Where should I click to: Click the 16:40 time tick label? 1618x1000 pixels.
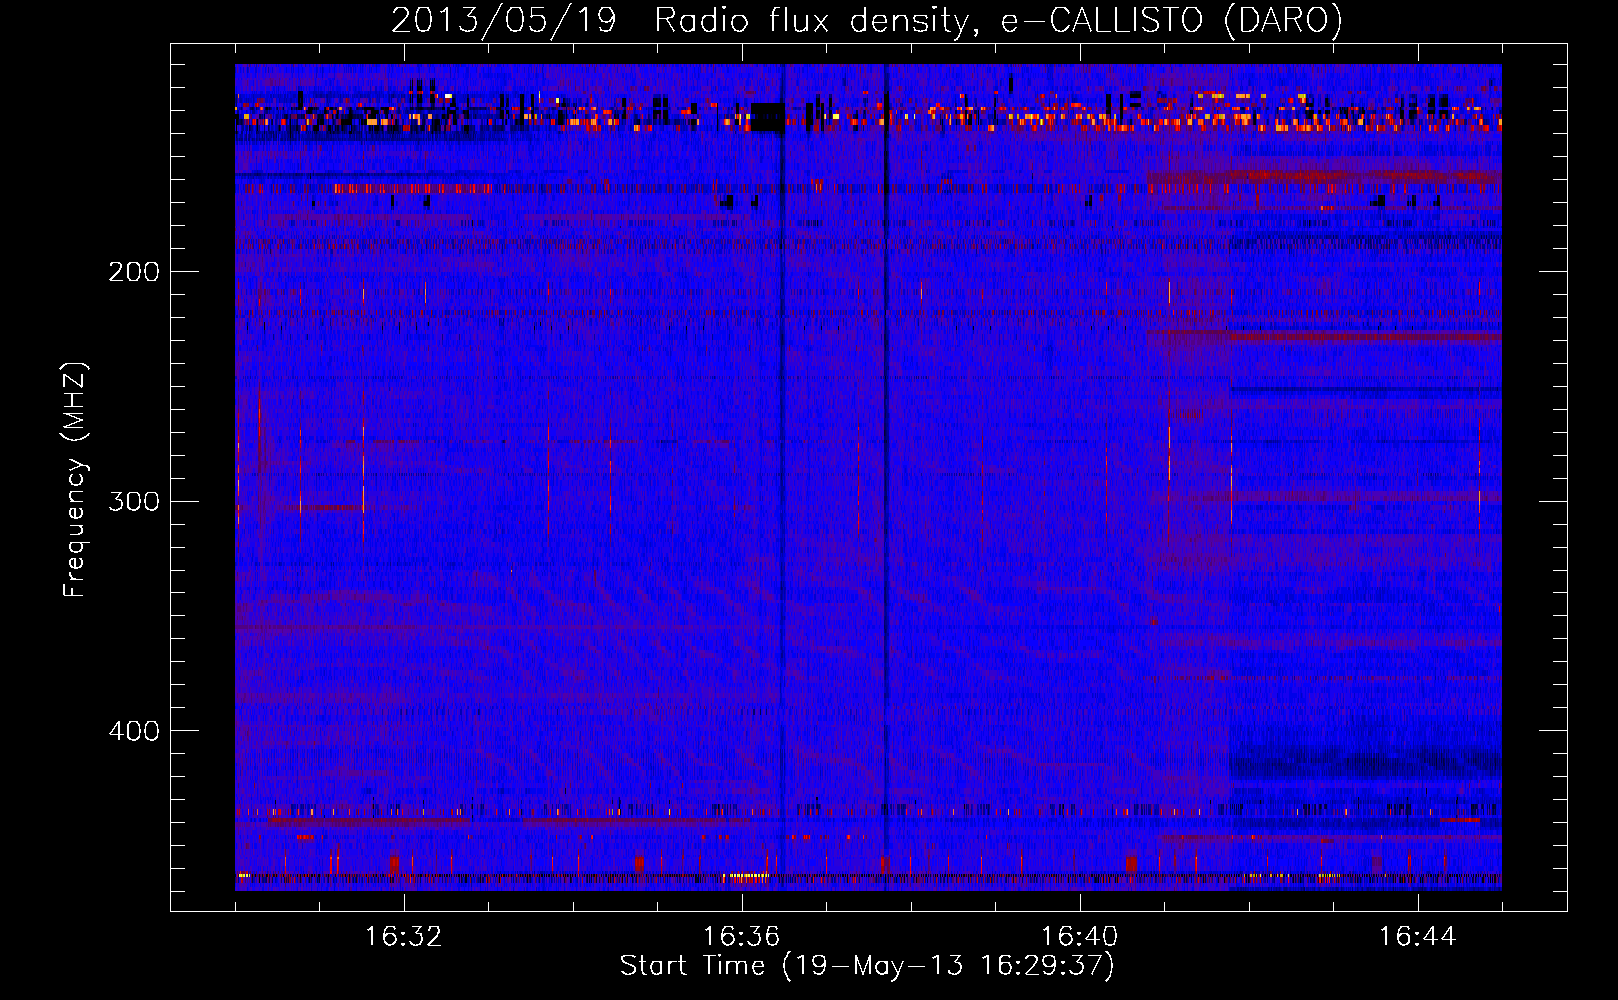(x=1079, y=937)
